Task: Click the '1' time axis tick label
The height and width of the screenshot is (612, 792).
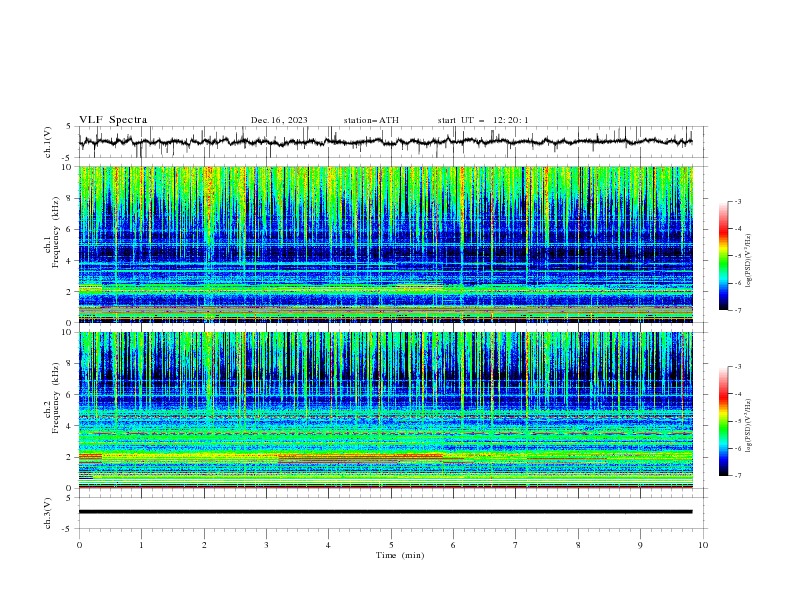Action: (x=141, y=545)
